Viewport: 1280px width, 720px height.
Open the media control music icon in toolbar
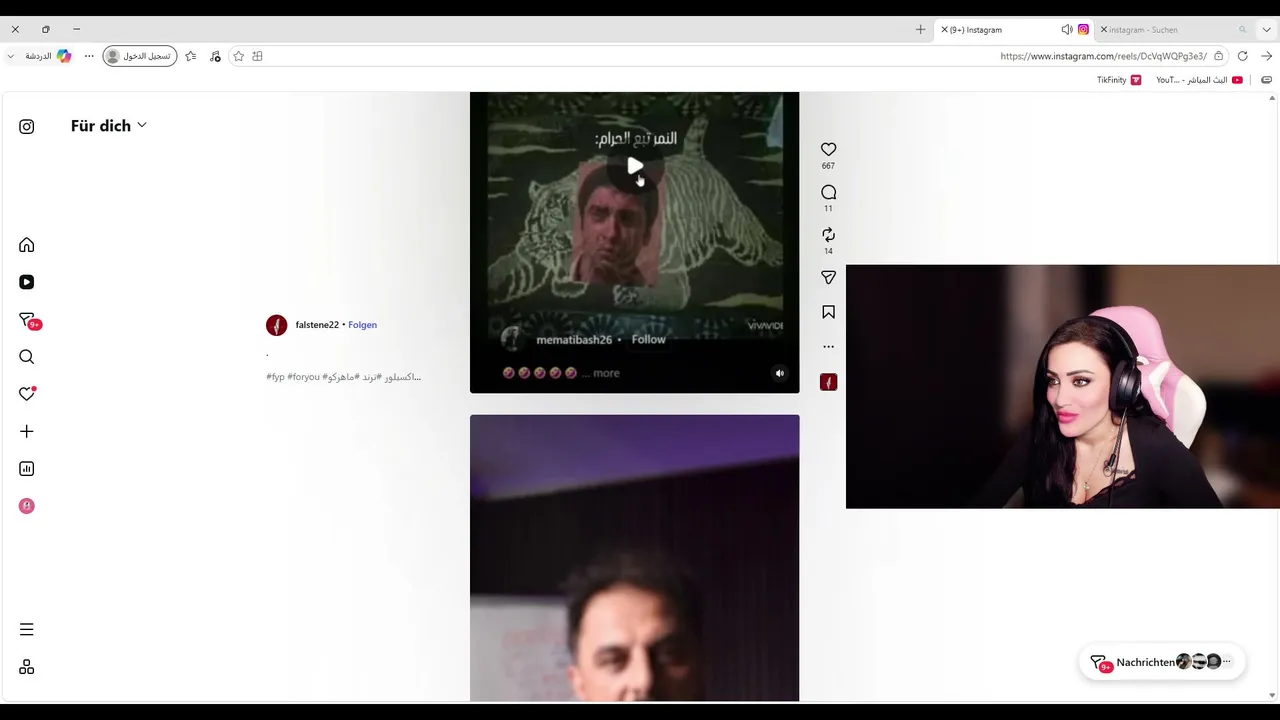point(215,56)
